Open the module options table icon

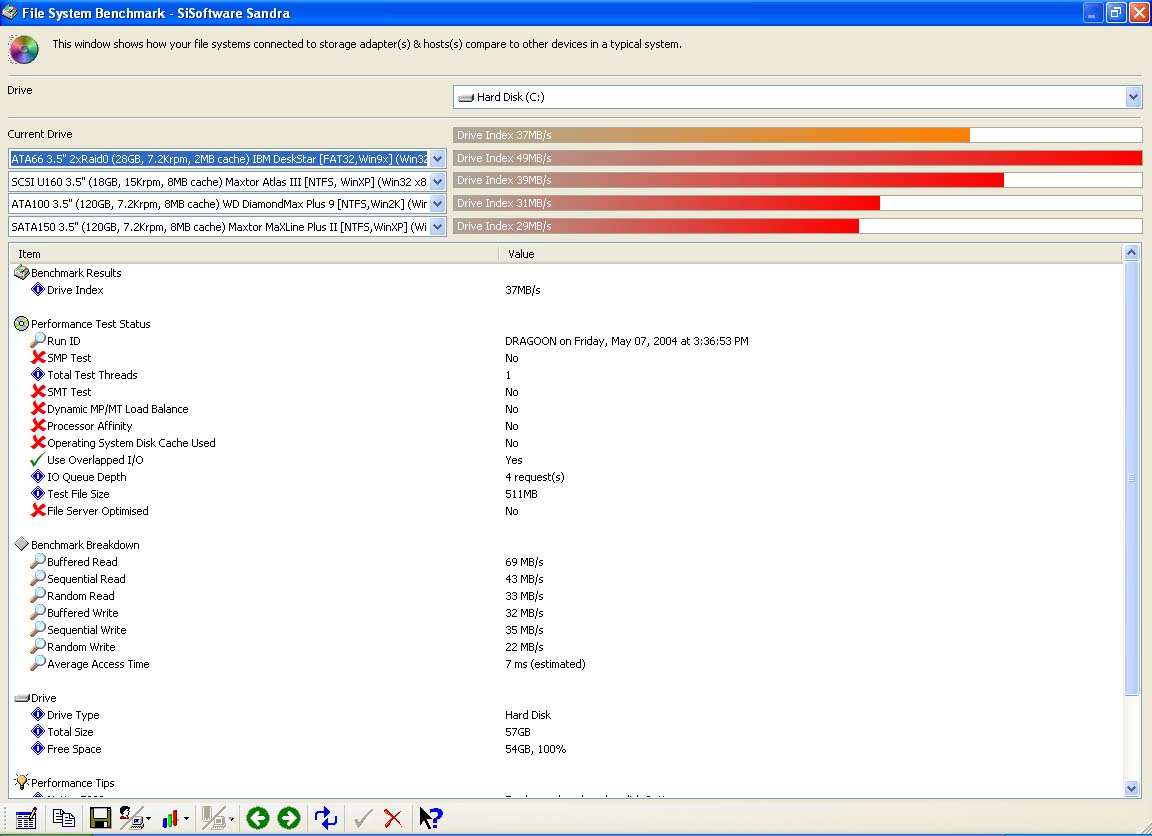[x=26, y=818]
